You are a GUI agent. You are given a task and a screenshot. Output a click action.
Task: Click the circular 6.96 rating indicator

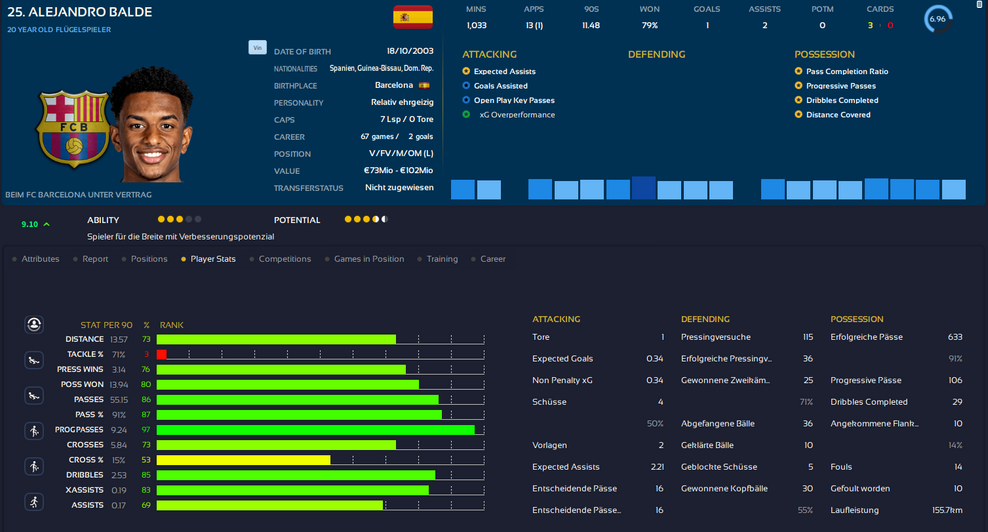(939, 19)
